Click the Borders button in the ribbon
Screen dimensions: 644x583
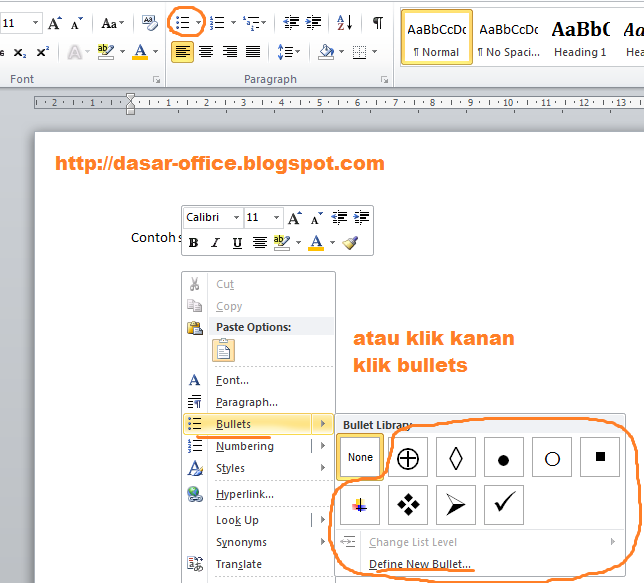(359, 52)
